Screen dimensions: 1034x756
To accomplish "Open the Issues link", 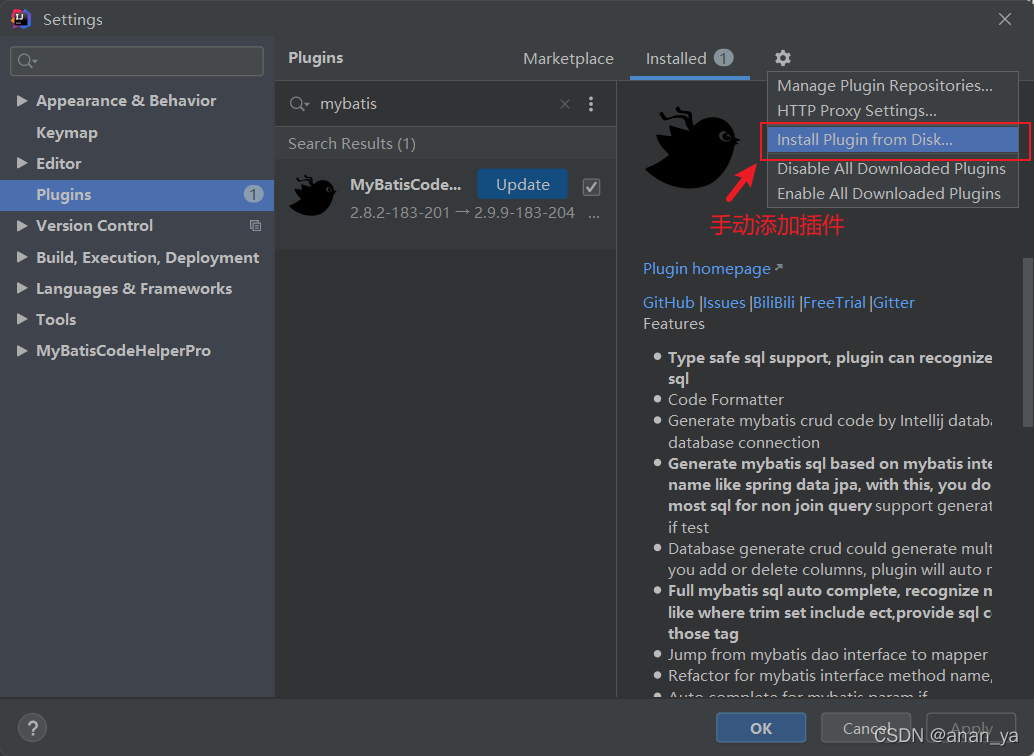I will [724, 303].
